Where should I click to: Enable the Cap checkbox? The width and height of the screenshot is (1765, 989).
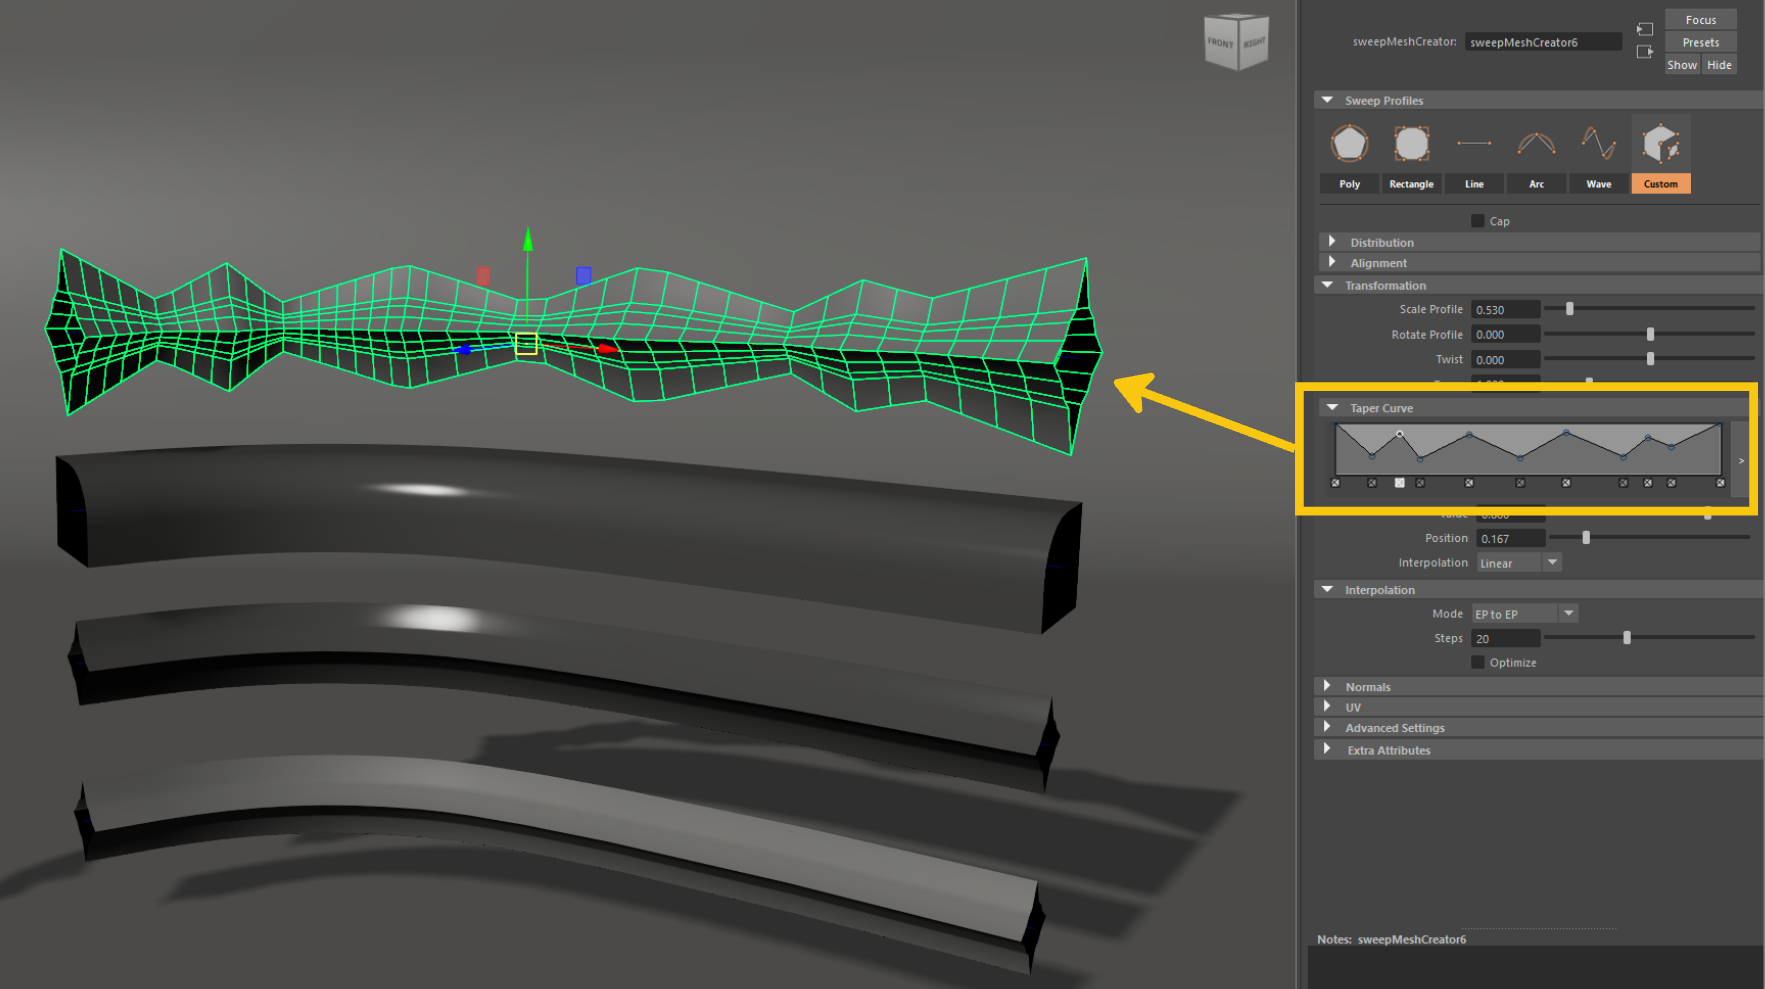click(1478, 221)
